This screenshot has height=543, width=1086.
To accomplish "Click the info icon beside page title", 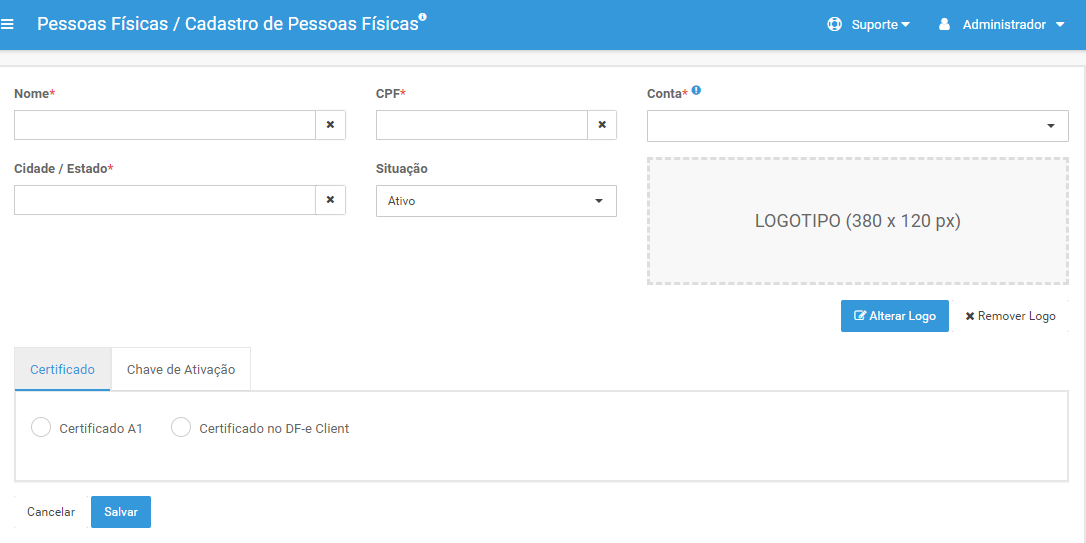I will pyautogui.click(x=422, y=17).
